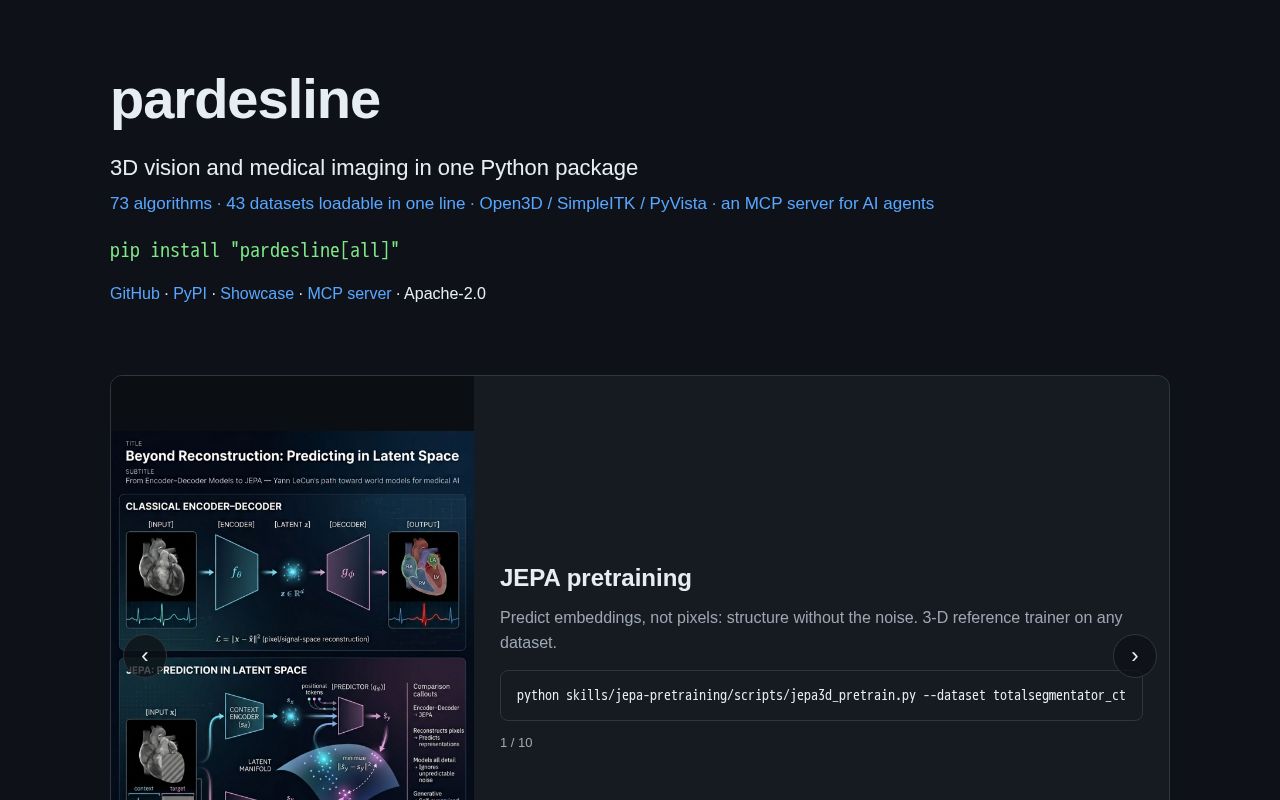The height and width of the screenshot is (800, 1280).
Task: Open the PyPI link
Action: point(190,293)
